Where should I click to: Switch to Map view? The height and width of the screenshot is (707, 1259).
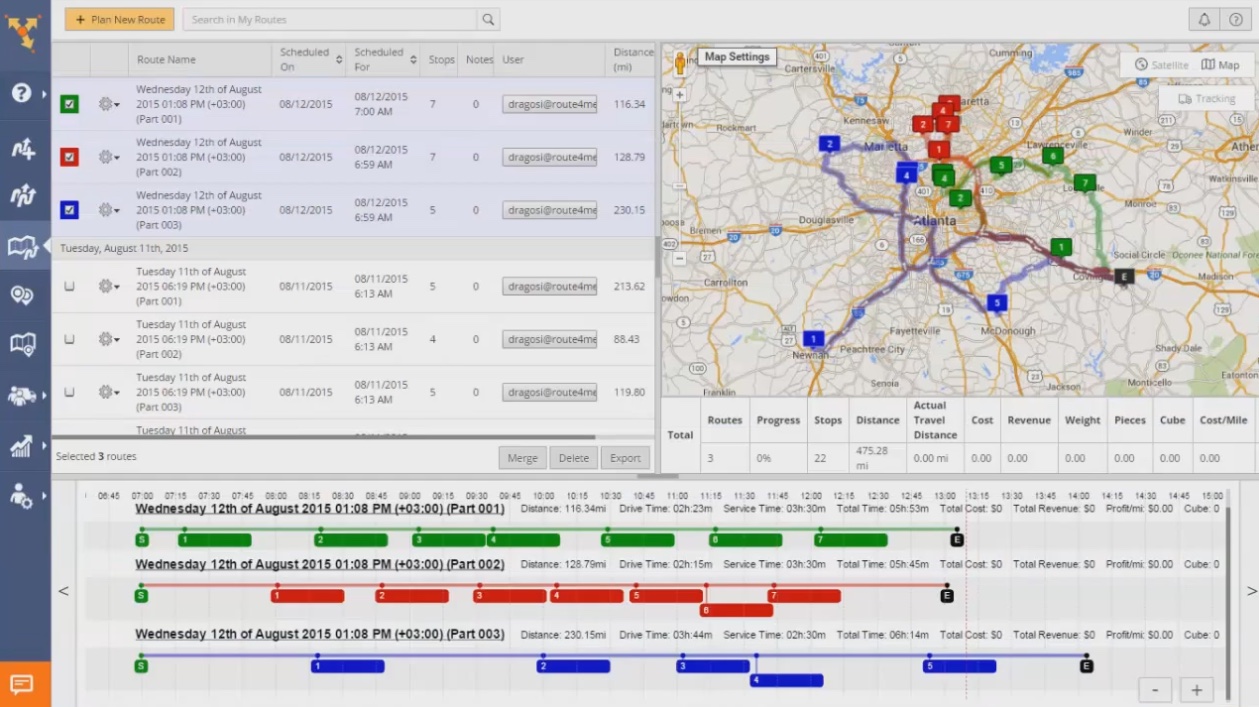[1222, 63]
